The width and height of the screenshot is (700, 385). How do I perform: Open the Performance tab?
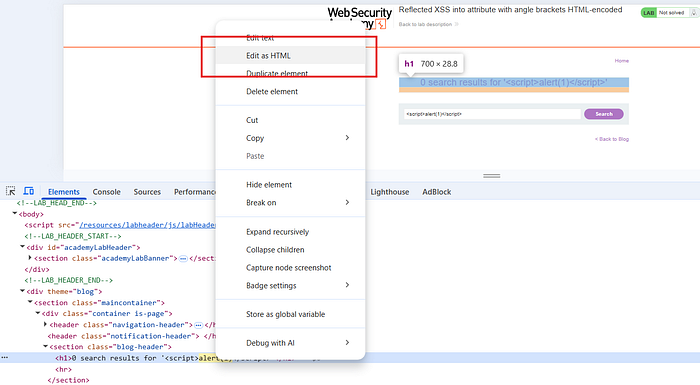[x=195, y=192]
